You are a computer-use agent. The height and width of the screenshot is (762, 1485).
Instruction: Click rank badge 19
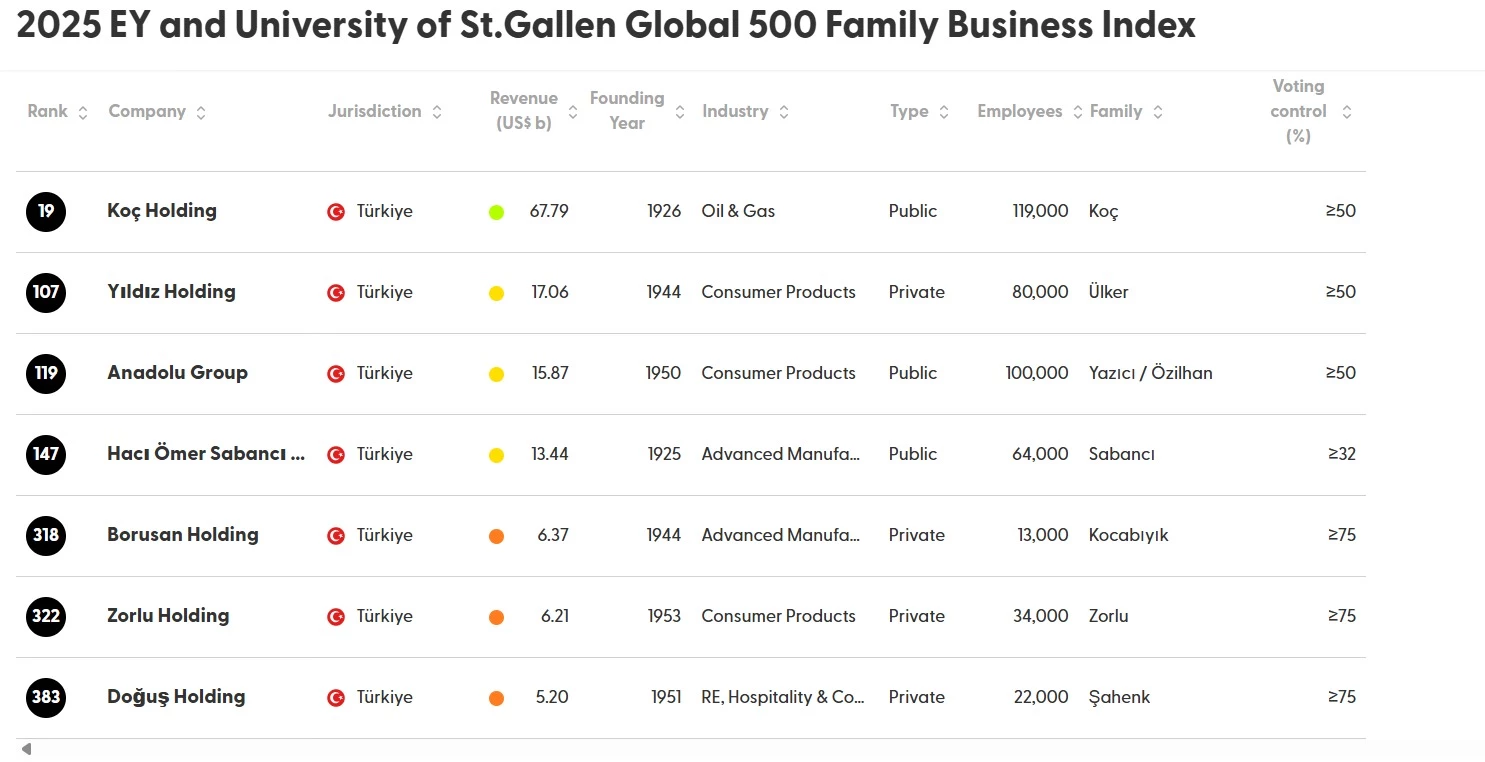tap(46, 211)
